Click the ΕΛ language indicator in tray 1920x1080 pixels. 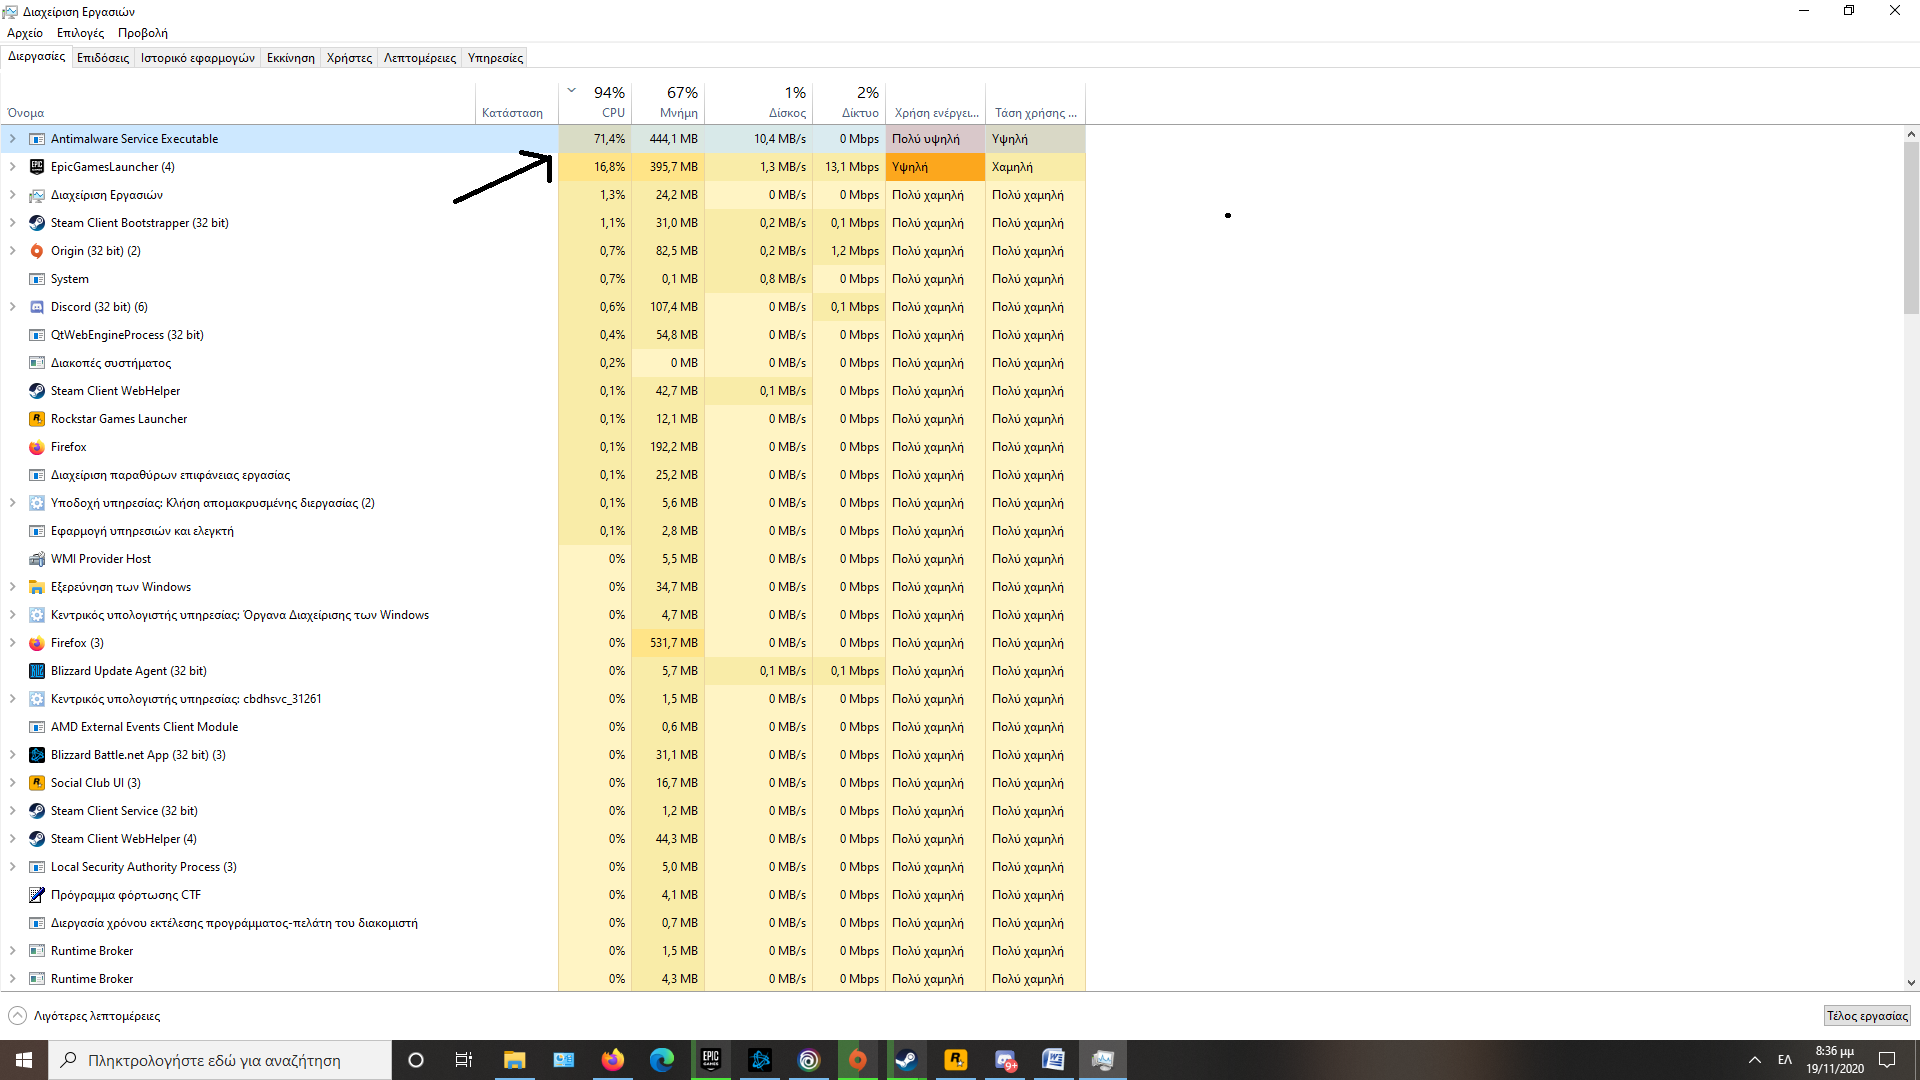[1785, 1060]
